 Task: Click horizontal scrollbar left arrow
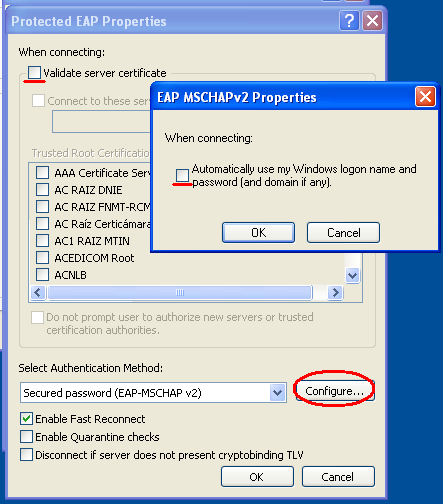click(38, 293)
